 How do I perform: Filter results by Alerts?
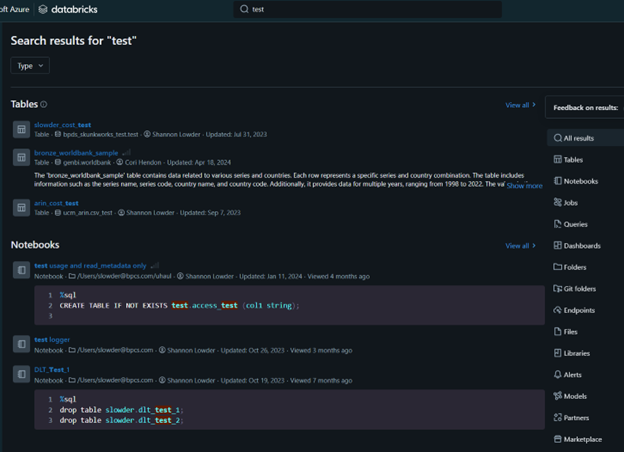(x=567, y=374)
